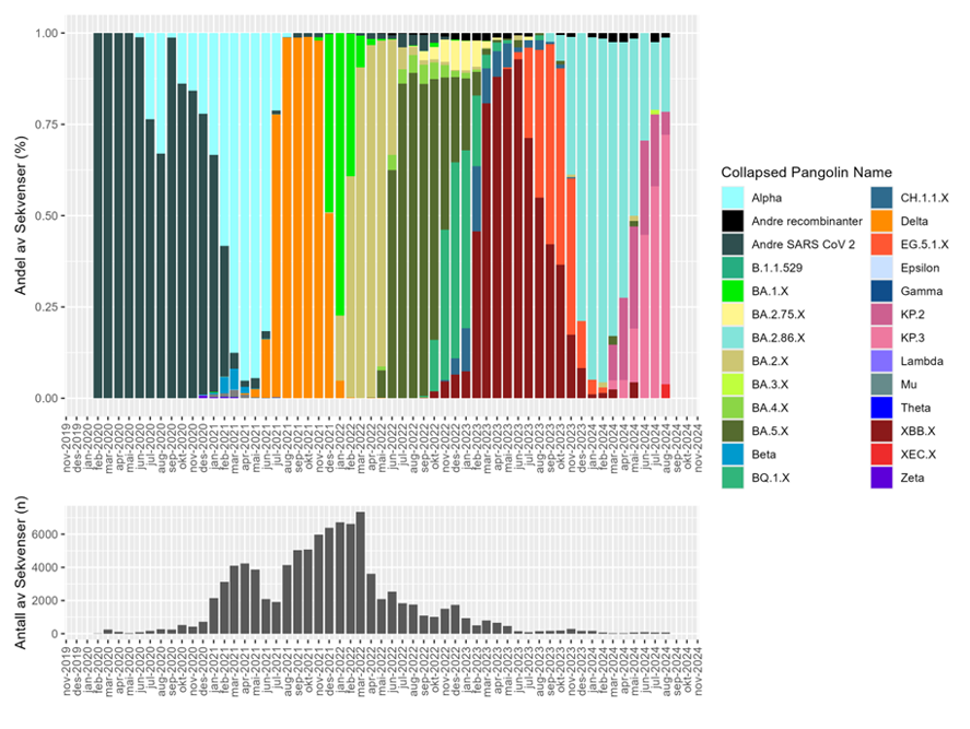The image size is (970, 729).
Task: Click the Alpha legend color swatch
Action: 731,197
